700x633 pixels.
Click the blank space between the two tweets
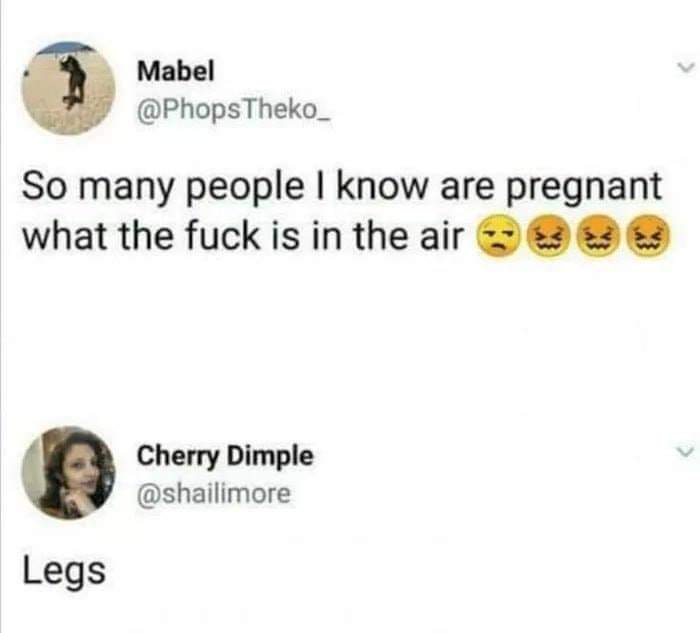[x=350, y=339]
